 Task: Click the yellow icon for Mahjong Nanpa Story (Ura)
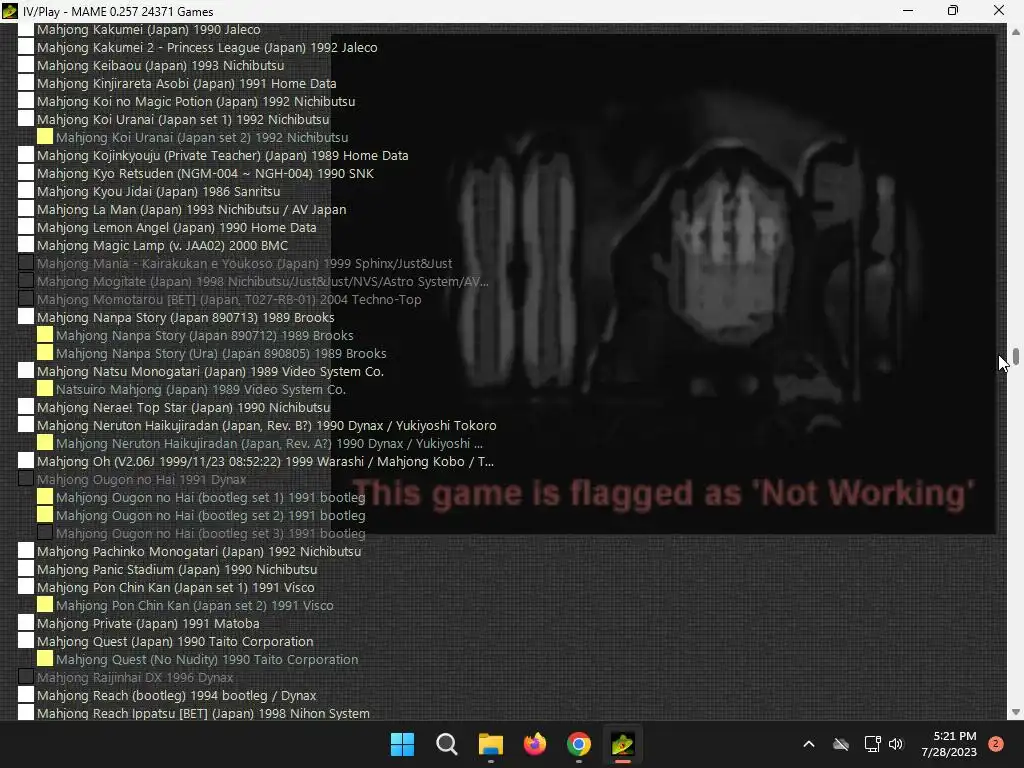pos(45,353)
